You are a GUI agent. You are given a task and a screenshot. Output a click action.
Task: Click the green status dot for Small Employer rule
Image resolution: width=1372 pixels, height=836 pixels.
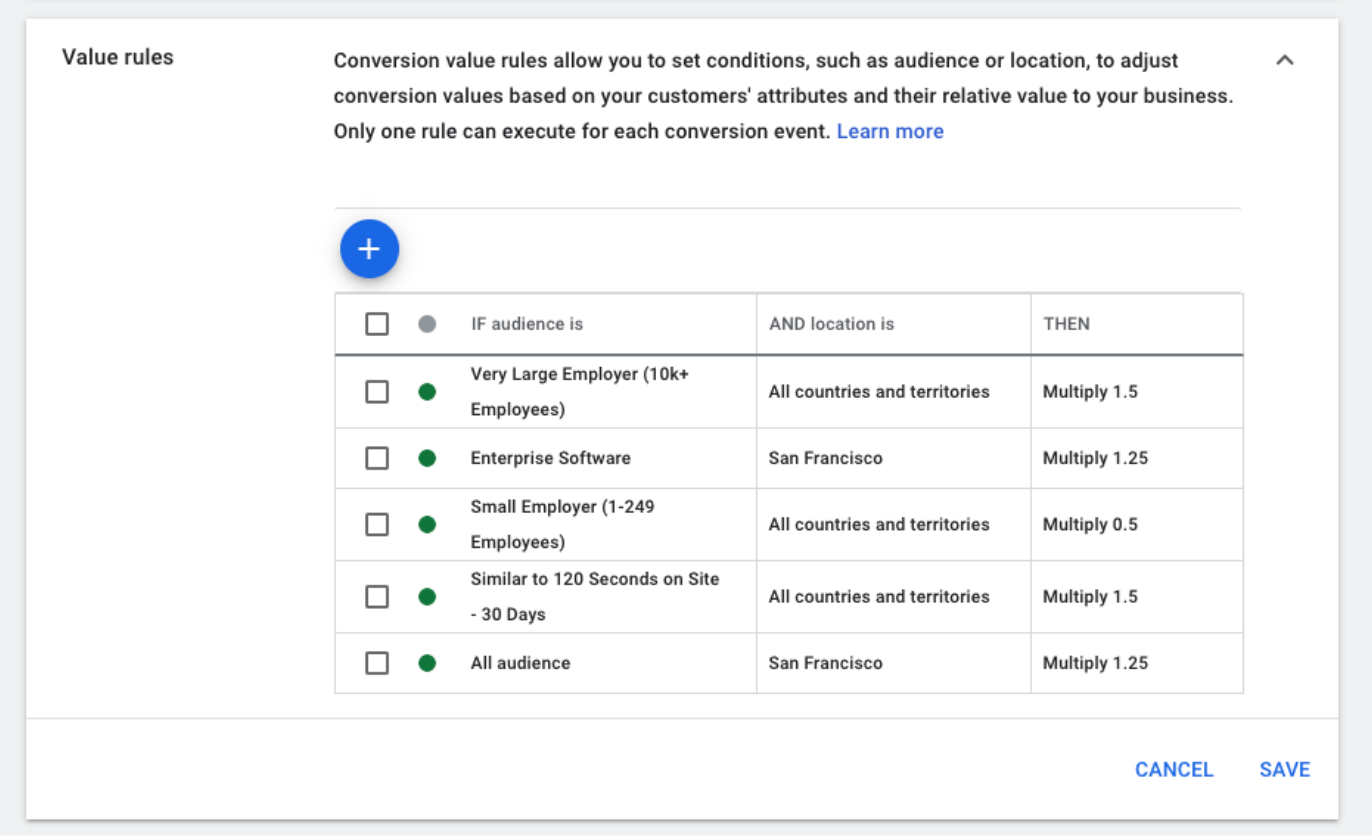point(427,524)
